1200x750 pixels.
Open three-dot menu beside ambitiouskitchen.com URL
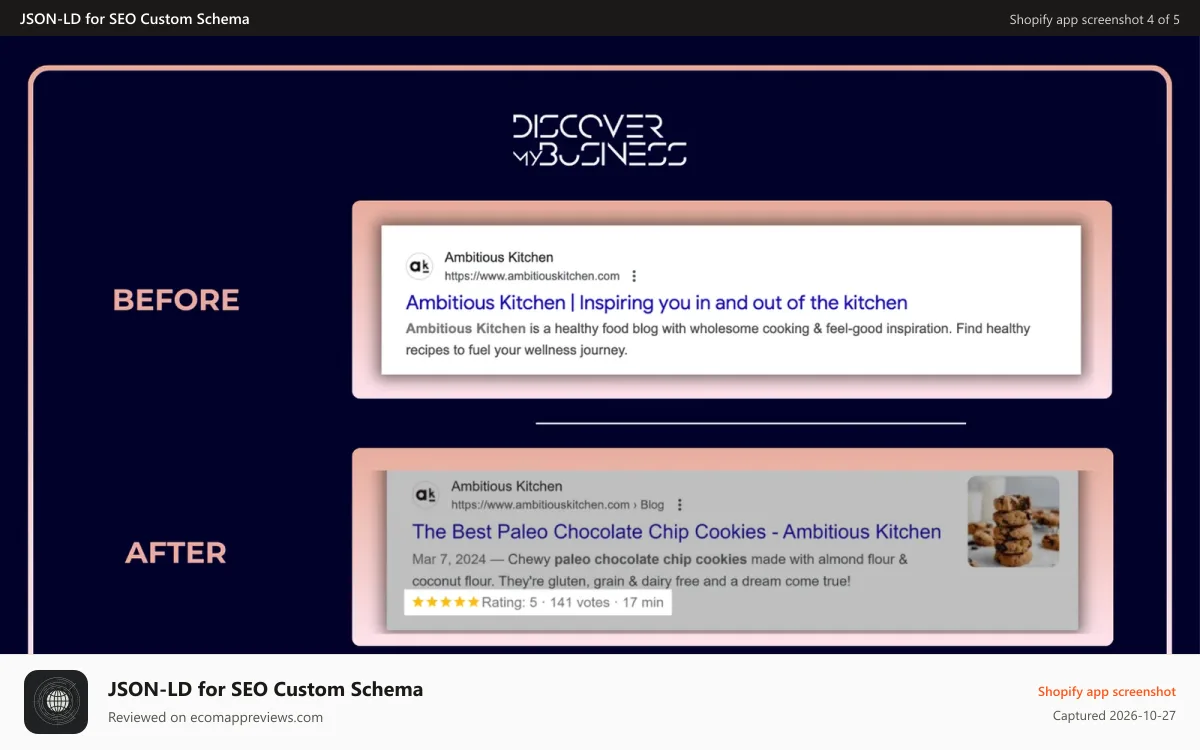[634, 276]
